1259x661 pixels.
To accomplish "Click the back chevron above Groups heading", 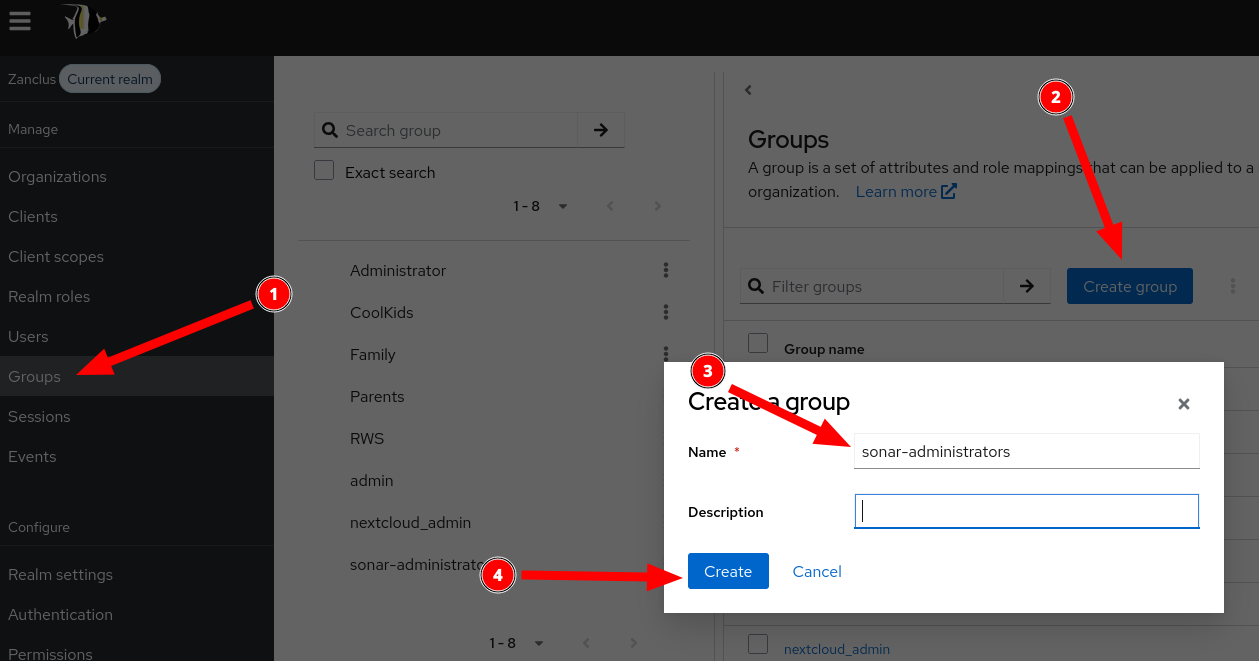I will click(x=748, y=90).
